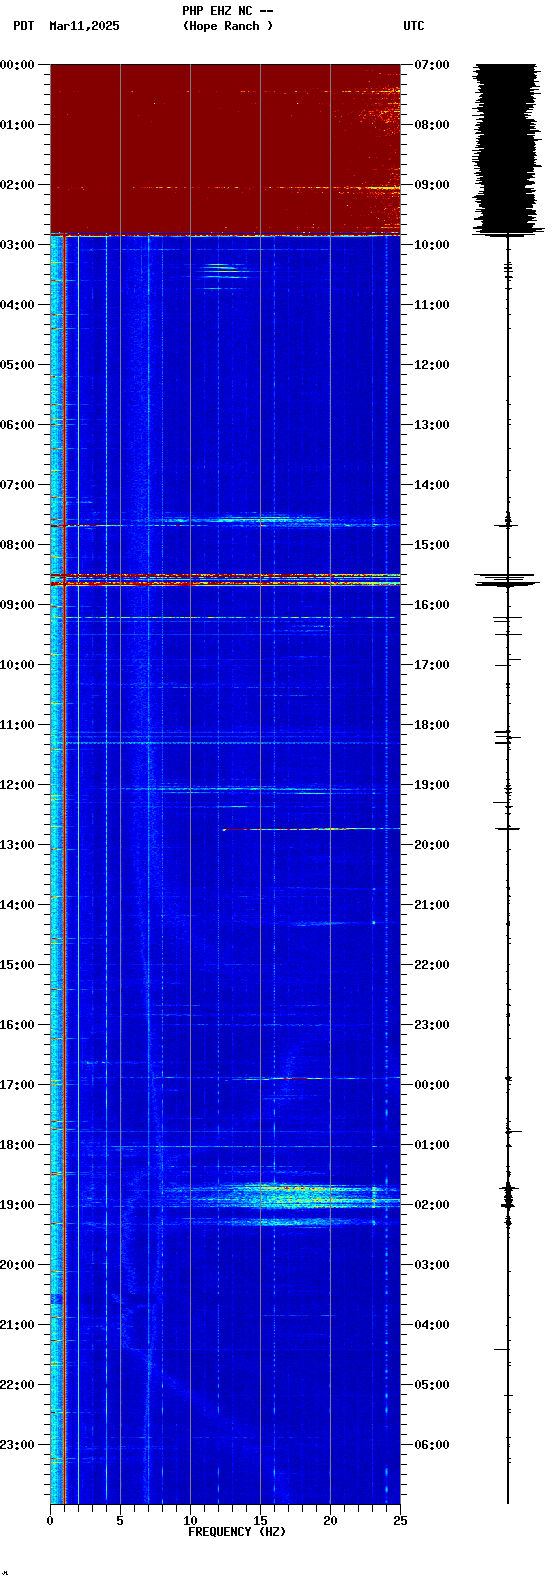Click the UTC-side '05:00' time label
The image size is (552, 1584).
tap(431, 1385)
